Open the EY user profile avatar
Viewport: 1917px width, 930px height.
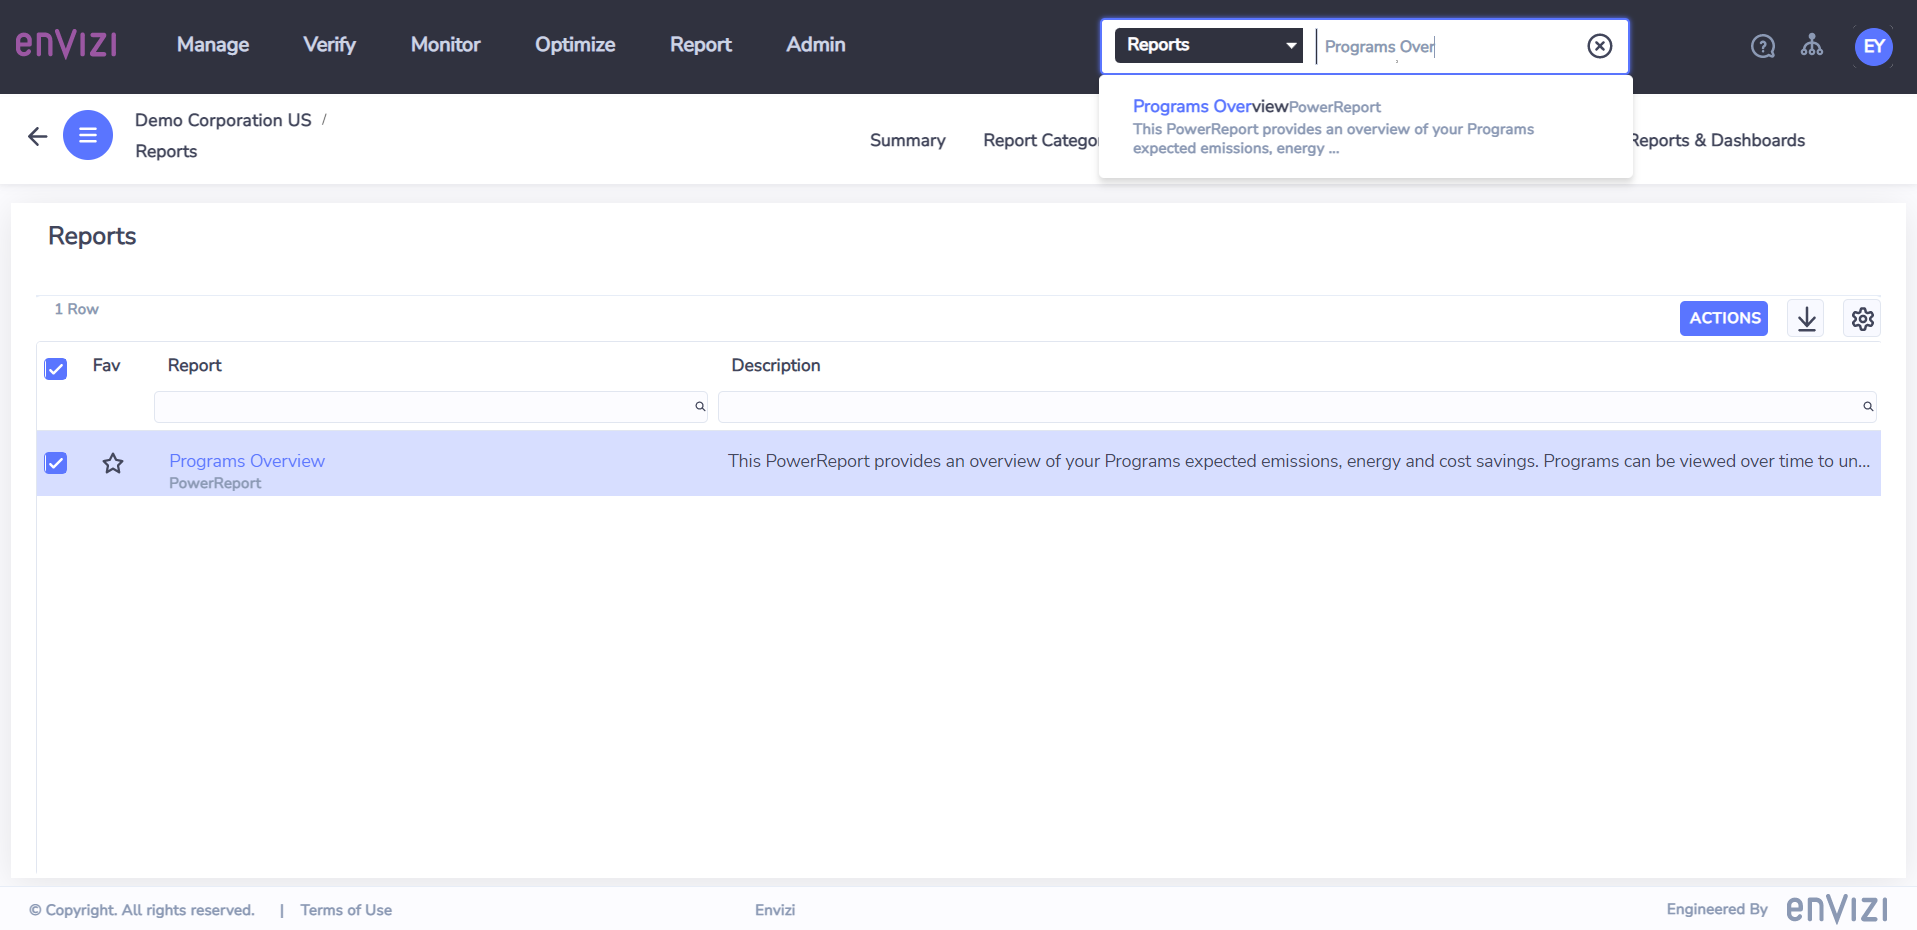point(1874,46)
